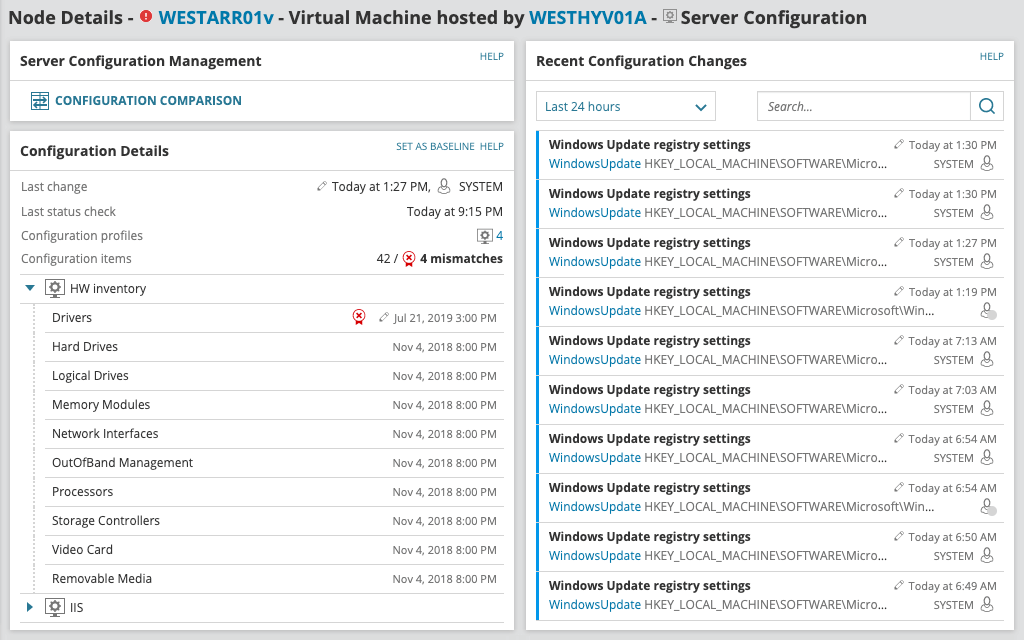Click inside the Search field
The height and width of the screenshot is (640, 1024).
coord(860,105)
